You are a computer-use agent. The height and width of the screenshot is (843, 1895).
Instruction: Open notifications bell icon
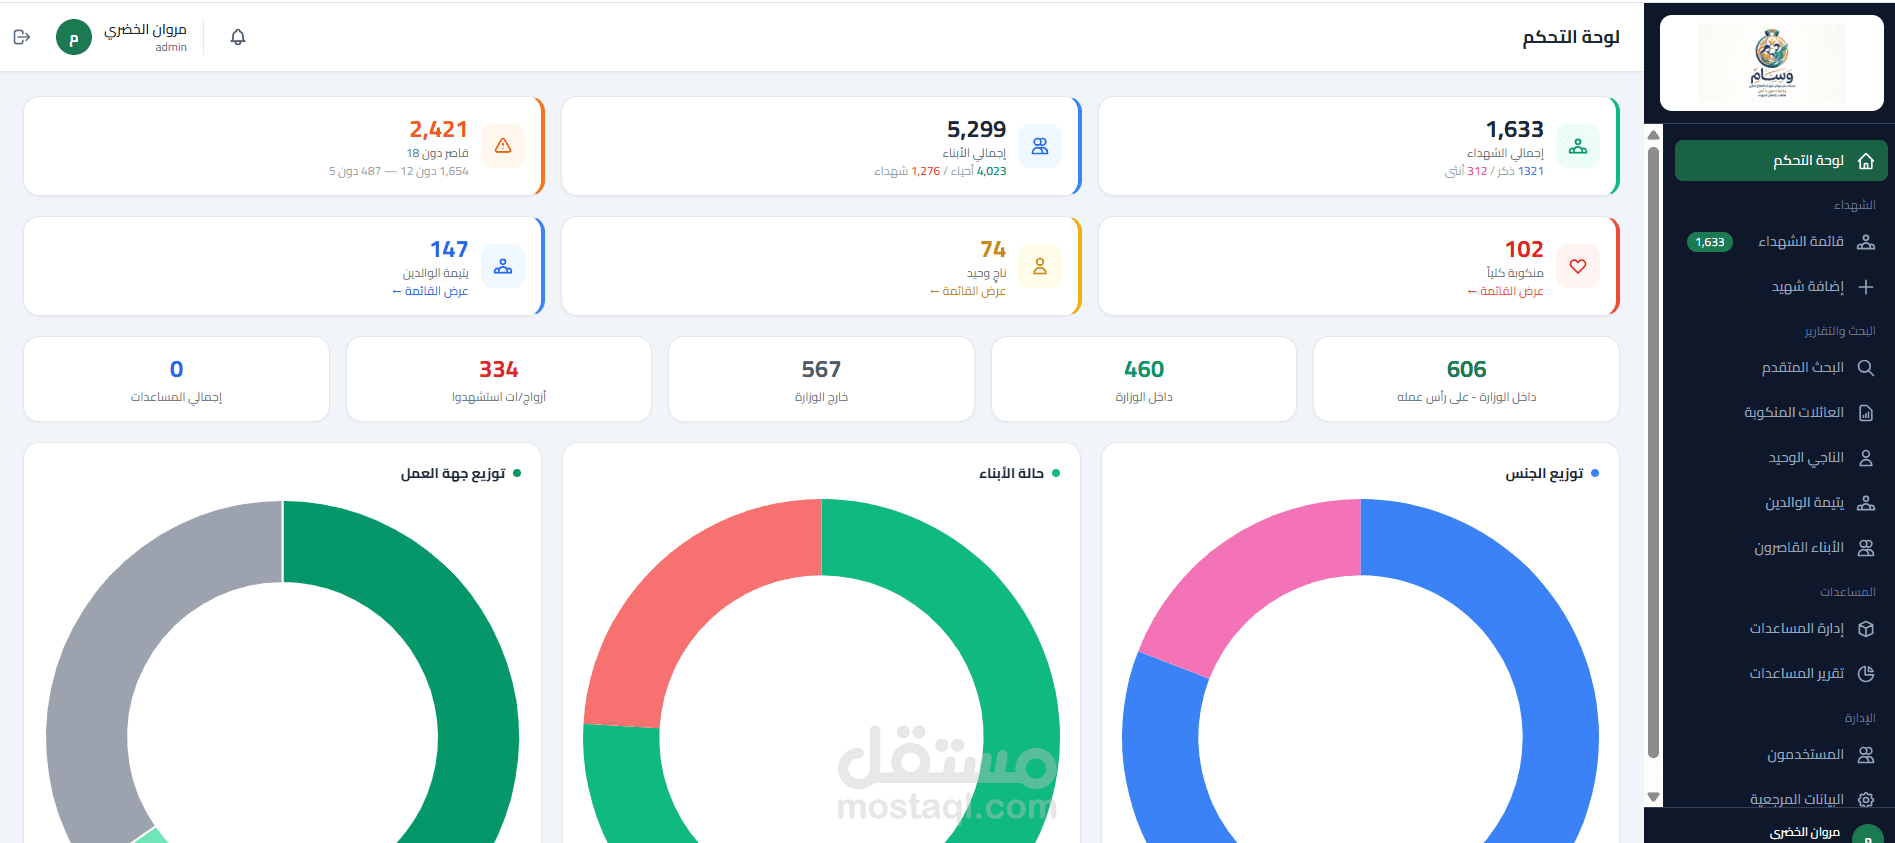(238, 37)
